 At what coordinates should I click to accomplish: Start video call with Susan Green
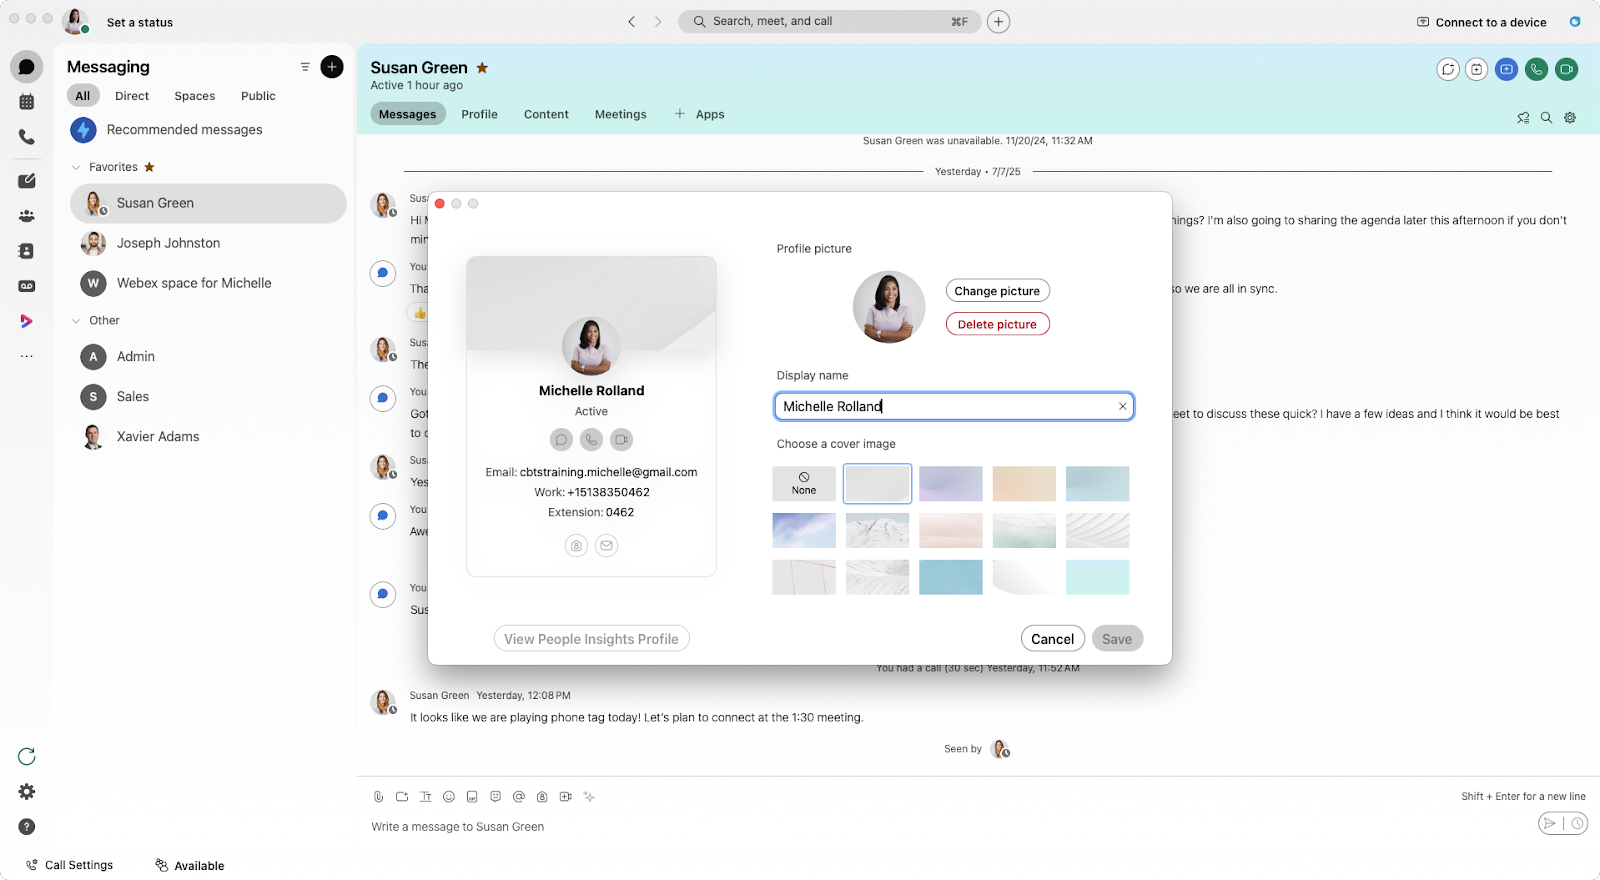pos(1567,69)
